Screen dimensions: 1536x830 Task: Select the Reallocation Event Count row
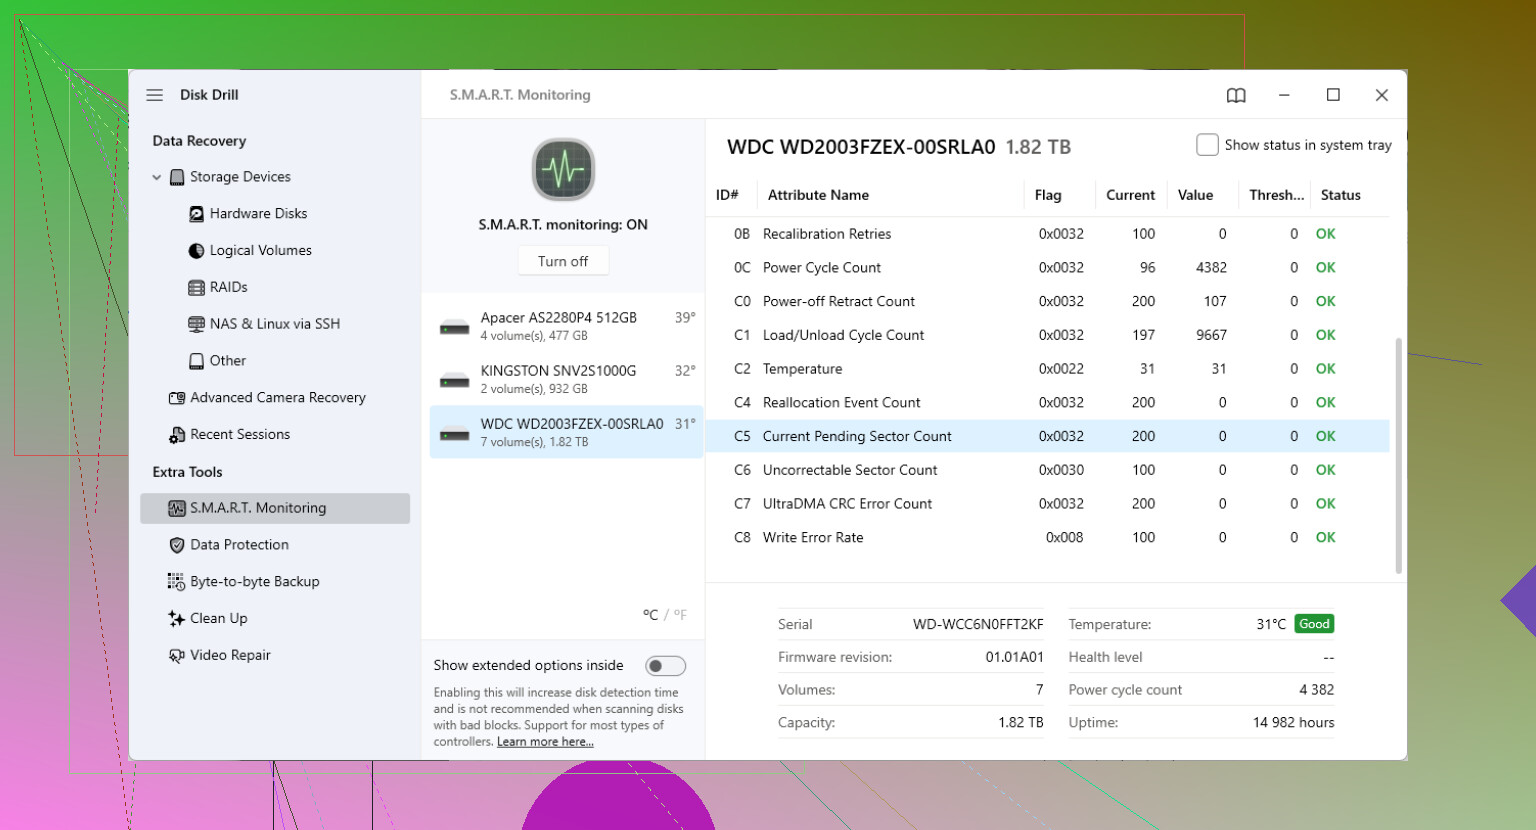click(1048, 403)
